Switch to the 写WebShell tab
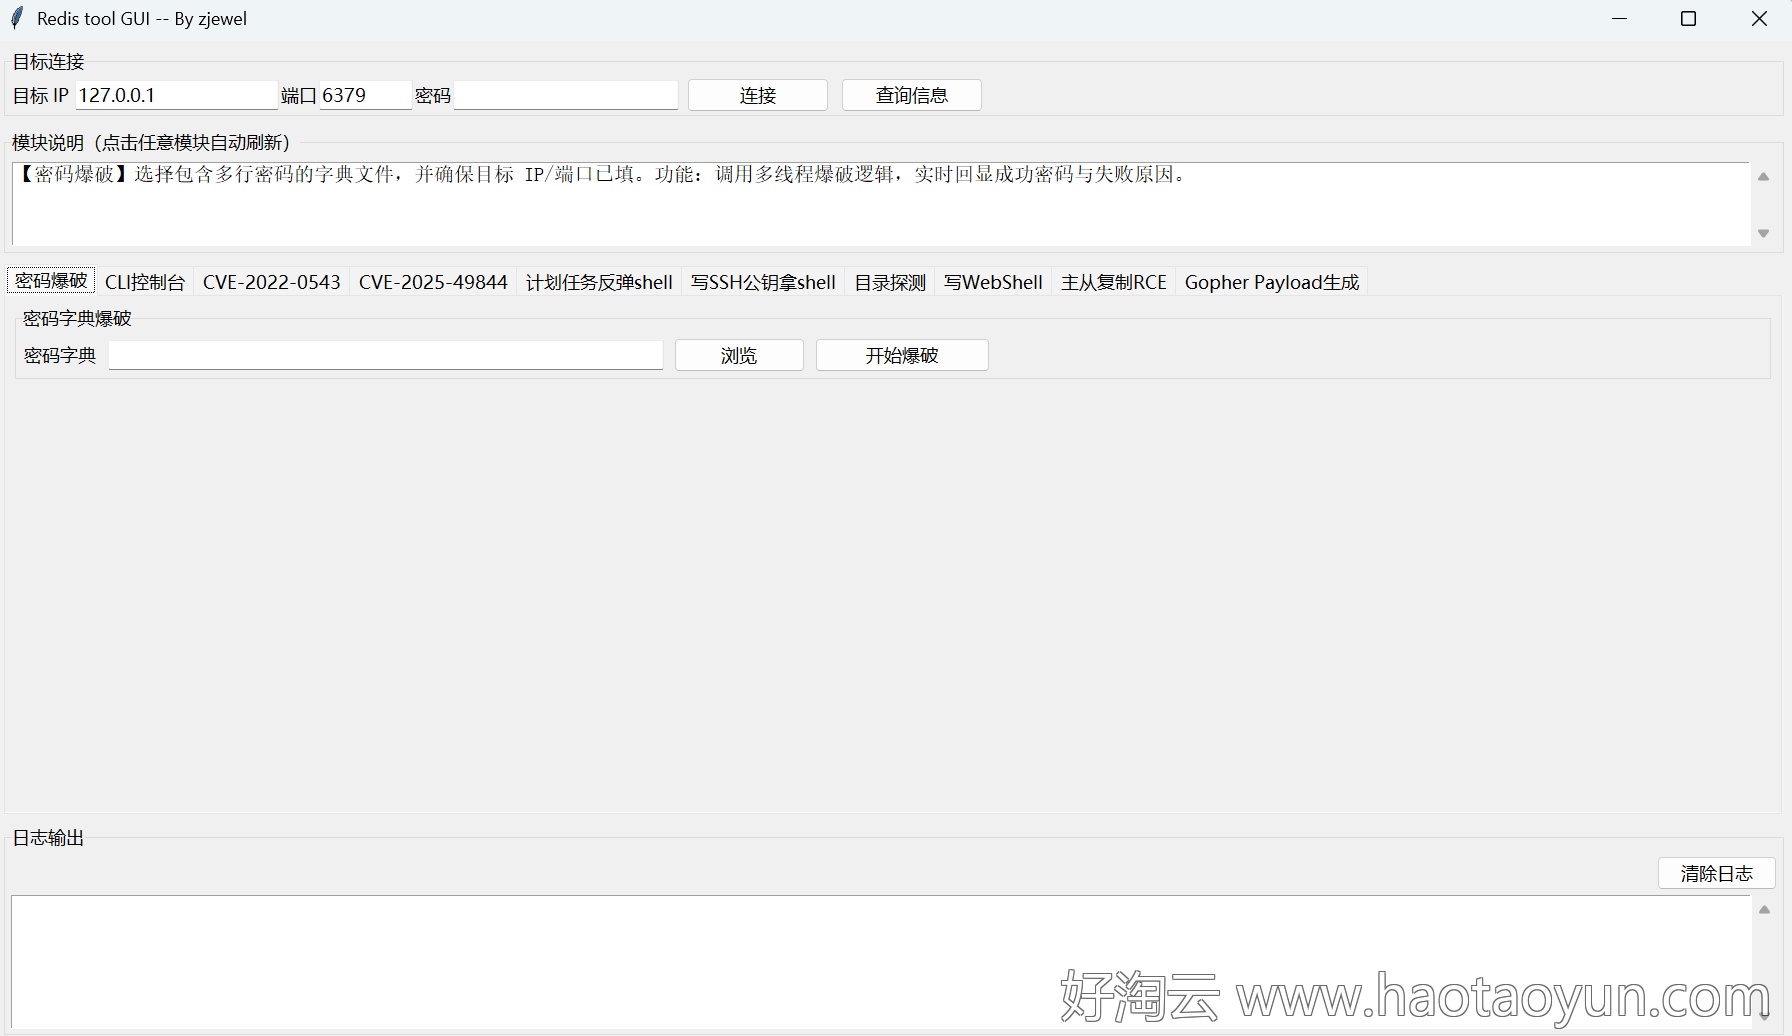 993,282
